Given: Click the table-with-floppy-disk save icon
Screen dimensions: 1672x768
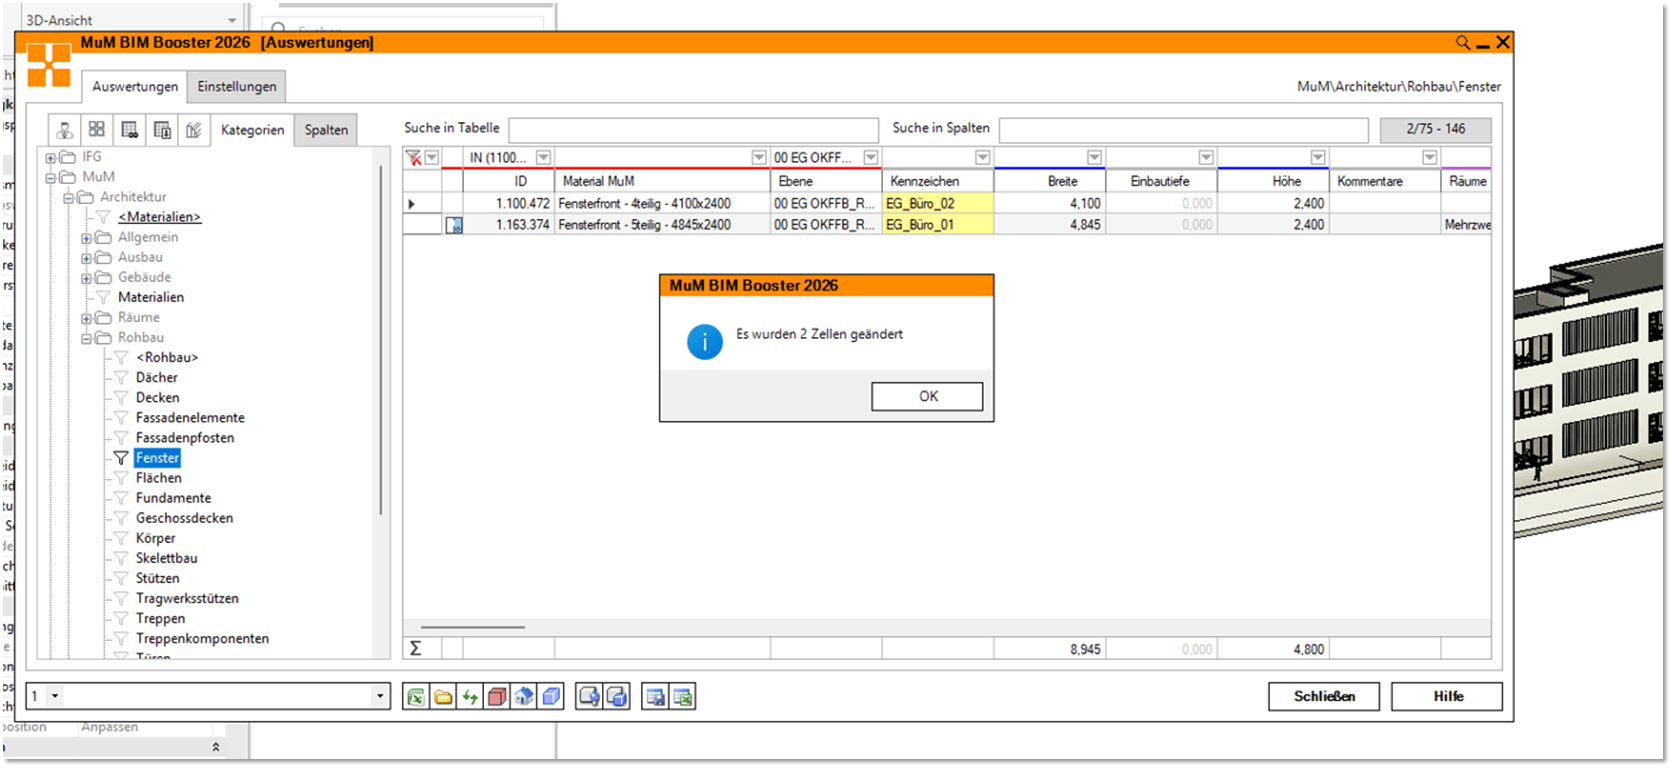Looking at the screenshot, I should point(656,697).
